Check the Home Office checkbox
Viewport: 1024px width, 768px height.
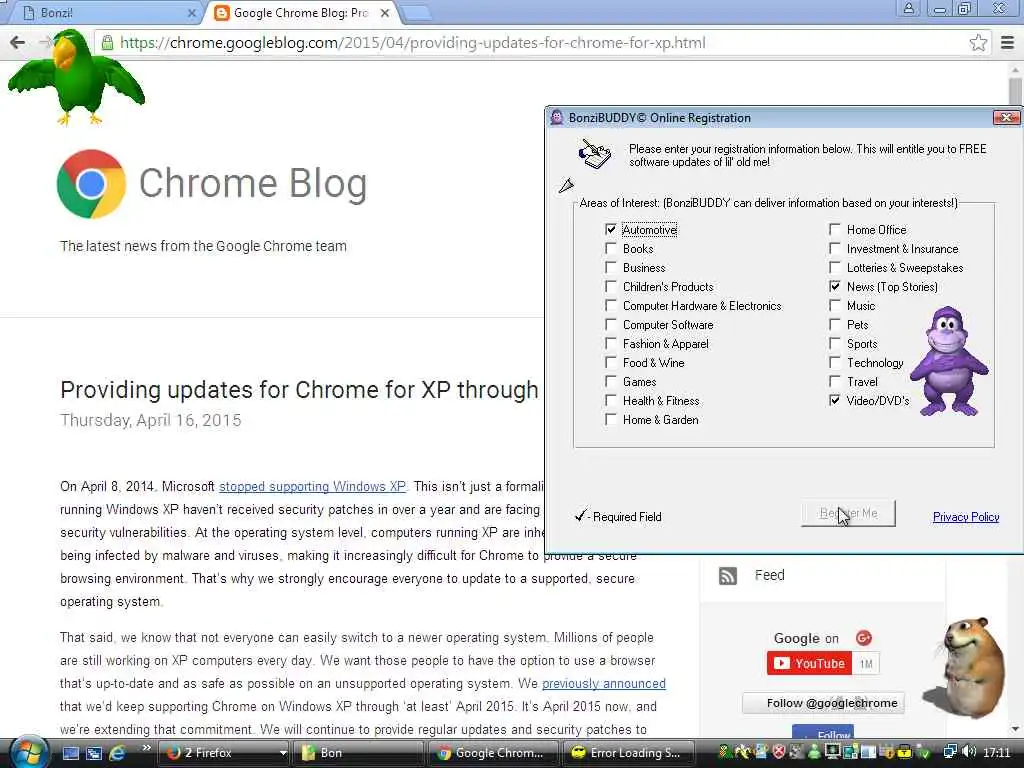click(835, 230)
